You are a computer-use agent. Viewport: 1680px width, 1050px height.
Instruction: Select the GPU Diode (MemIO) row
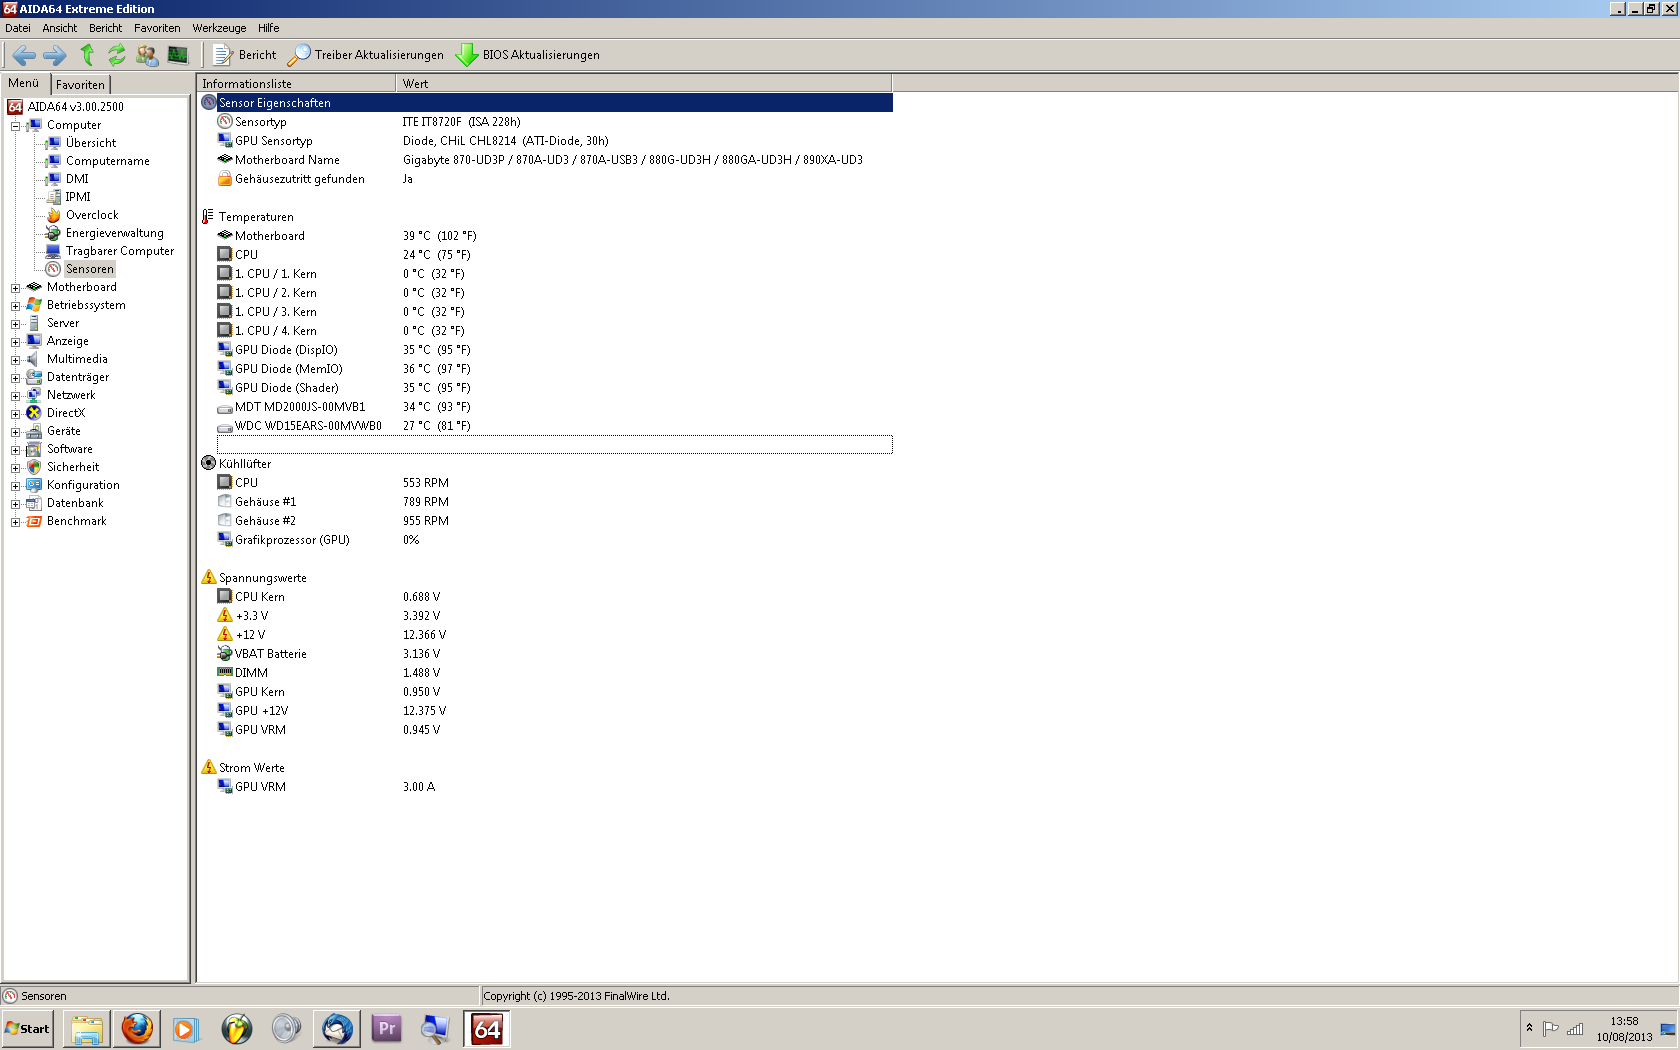click(x=545, y=369)
